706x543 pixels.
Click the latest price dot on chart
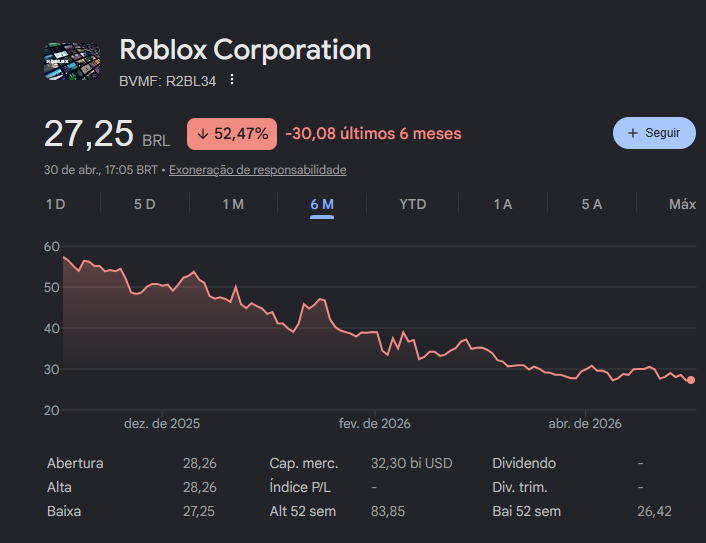pyautogui.click(x=691, y=380)
